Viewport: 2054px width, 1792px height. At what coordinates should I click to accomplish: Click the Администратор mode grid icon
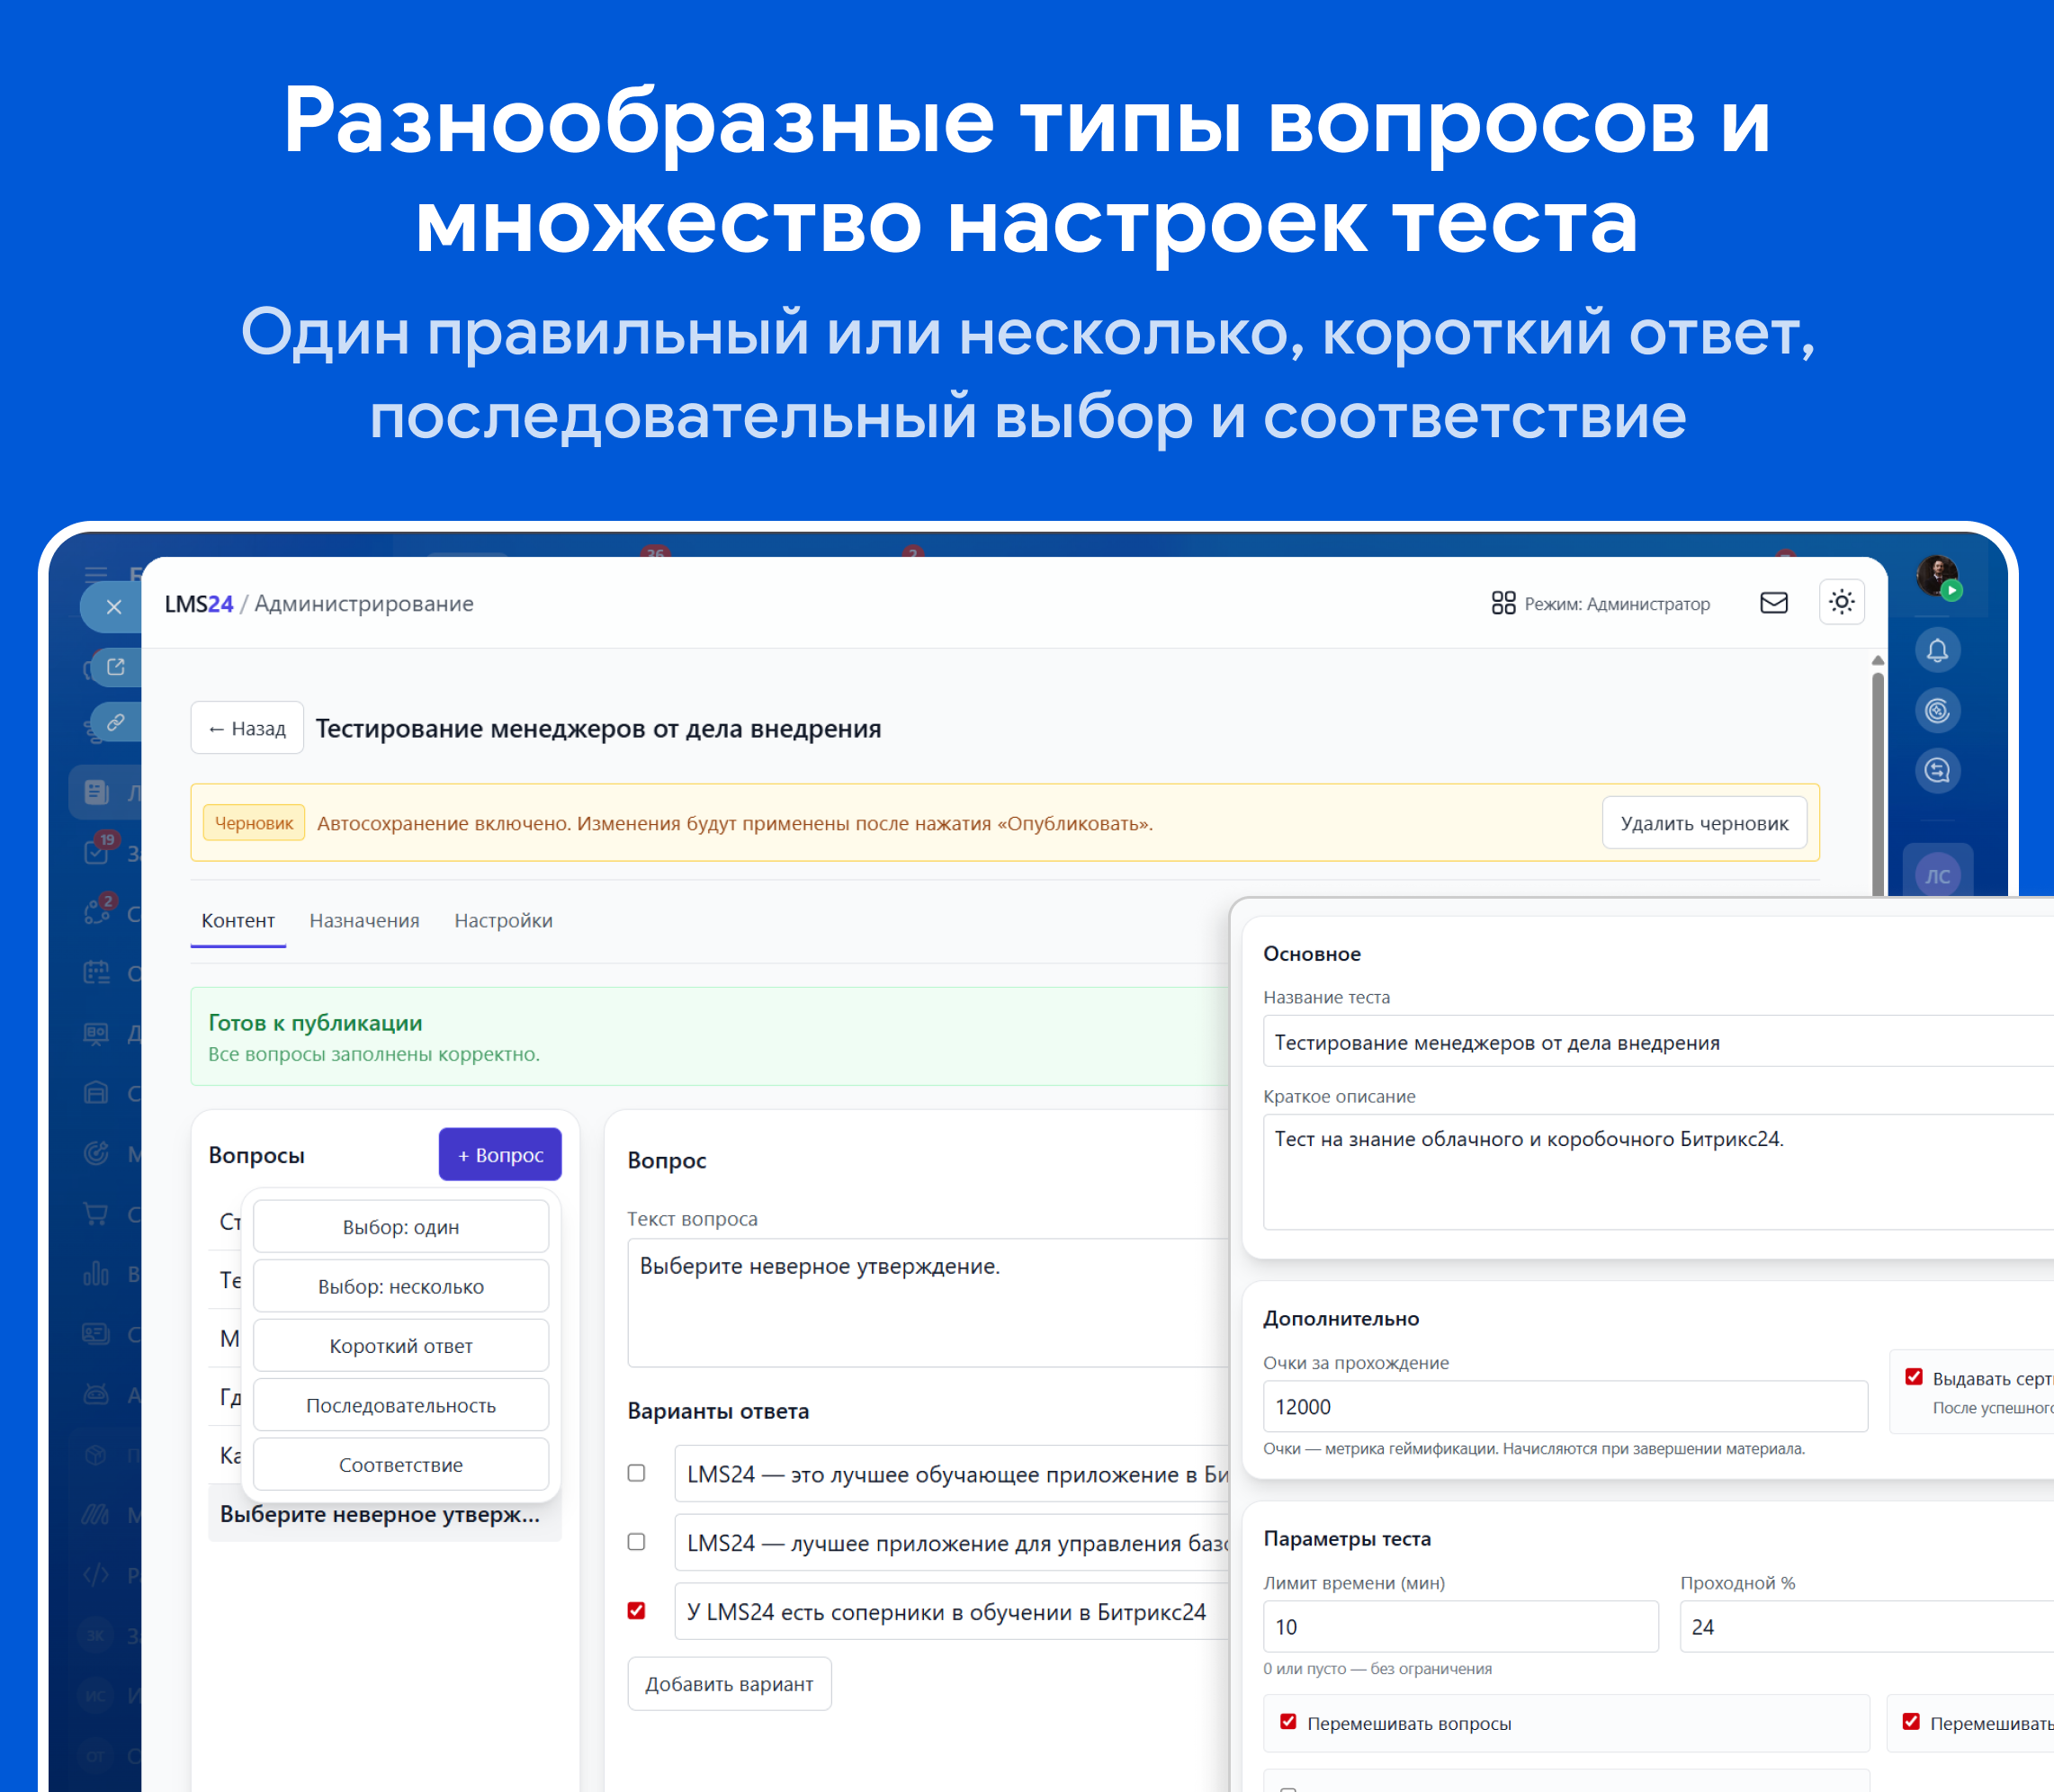(1503, 603)
